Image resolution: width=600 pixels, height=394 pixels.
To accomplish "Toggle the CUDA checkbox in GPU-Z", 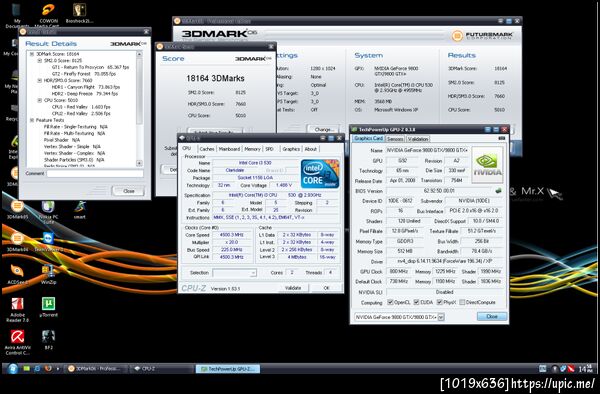I will (x=416, y=302).
